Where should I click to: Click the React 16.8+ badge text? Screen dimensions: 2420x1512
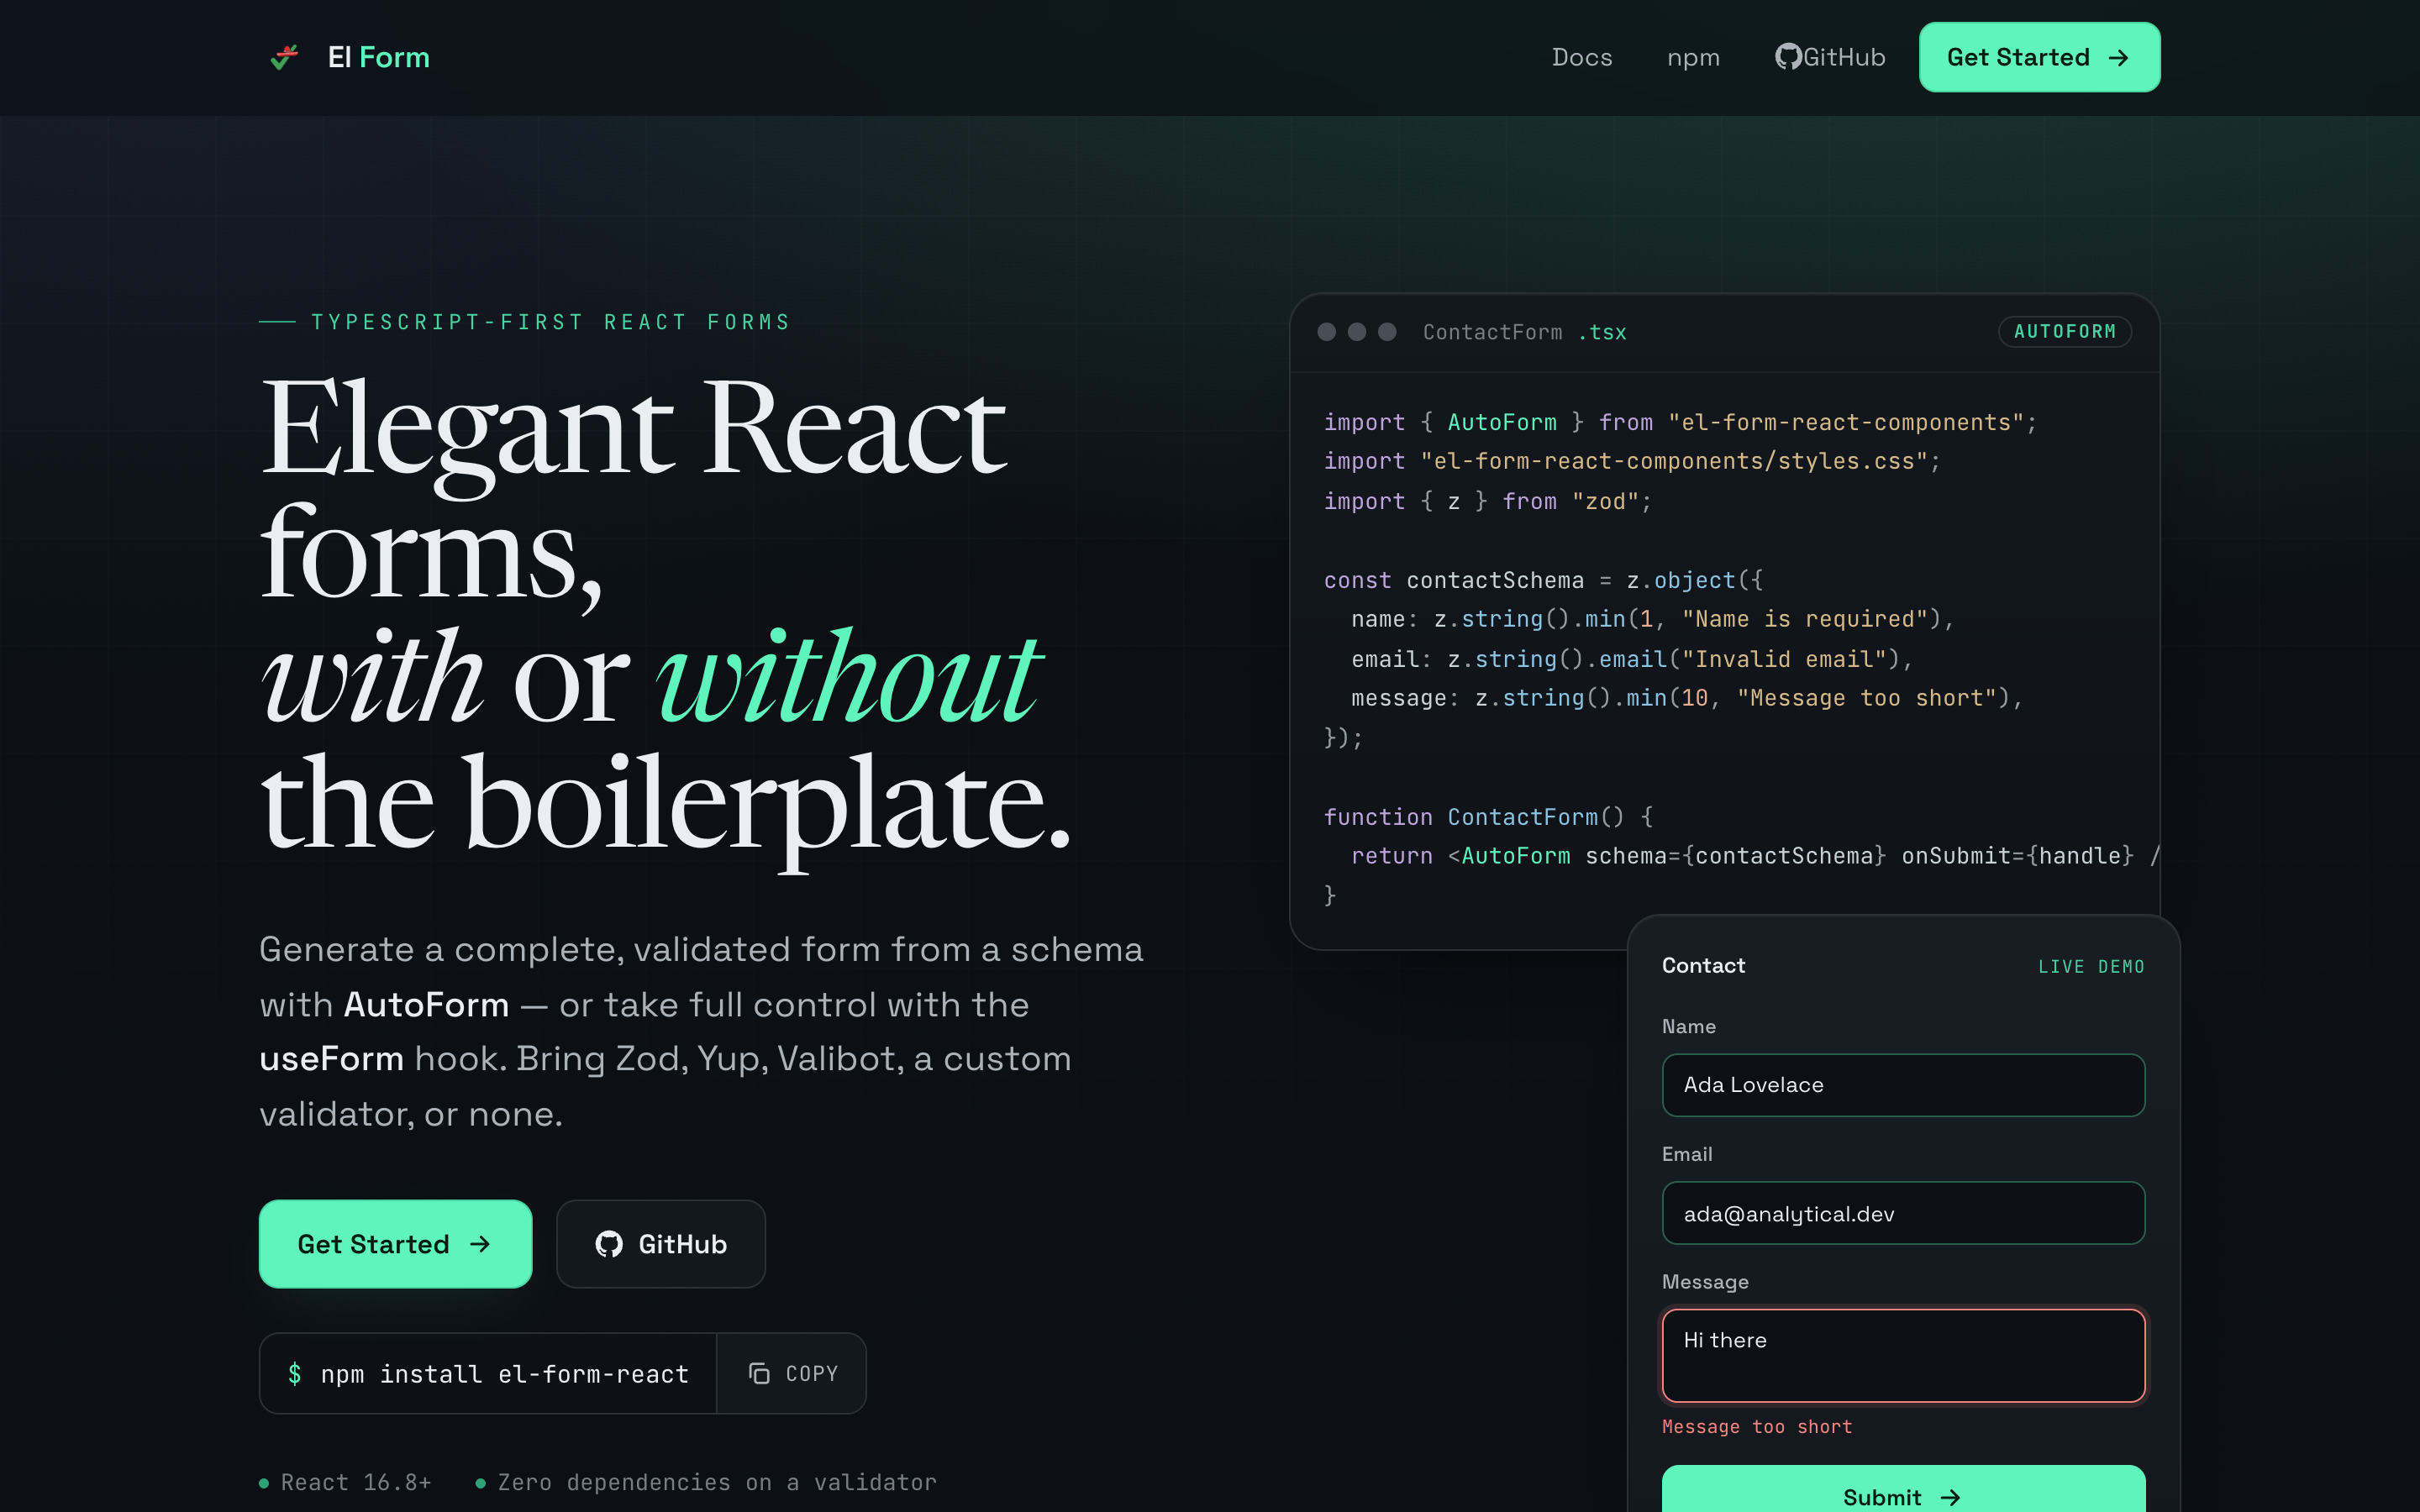(356, 1482)
